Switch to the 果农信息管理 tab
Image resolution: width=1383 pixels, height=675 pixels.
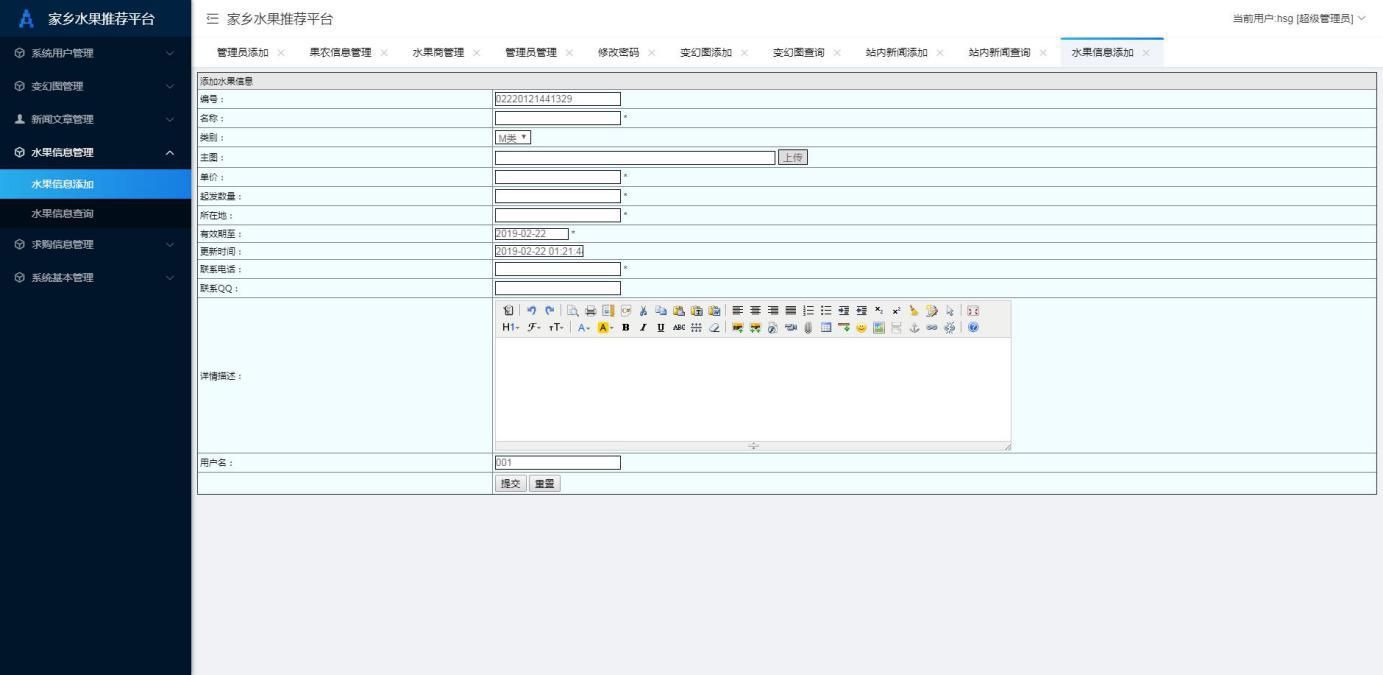click(x=340, y=52)
